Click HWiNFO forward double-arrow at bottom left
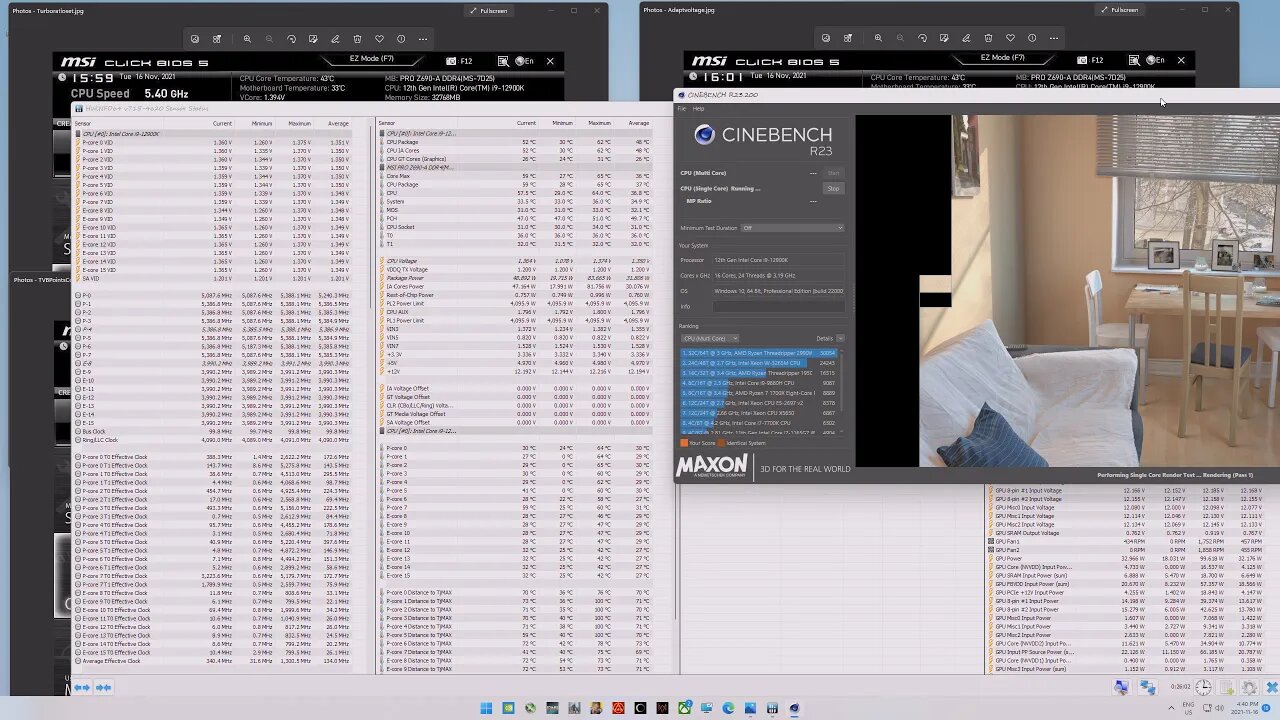 (x=103, y=687)
